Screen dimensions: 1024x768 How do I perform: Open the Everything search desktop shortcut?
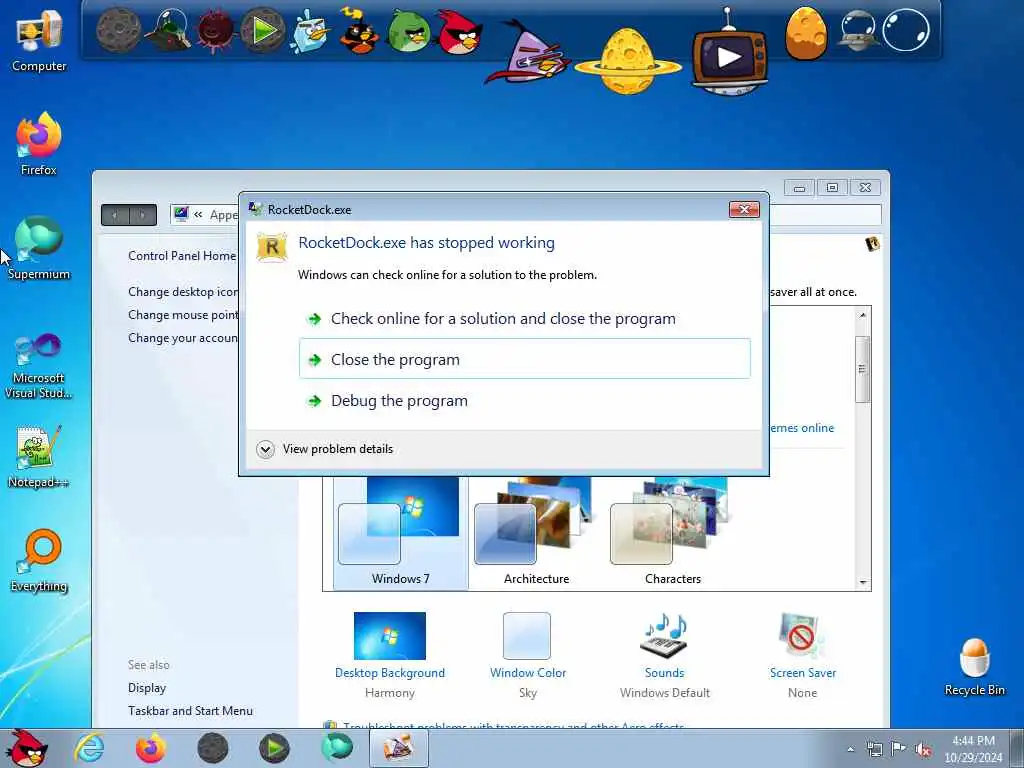coord(39,560)
